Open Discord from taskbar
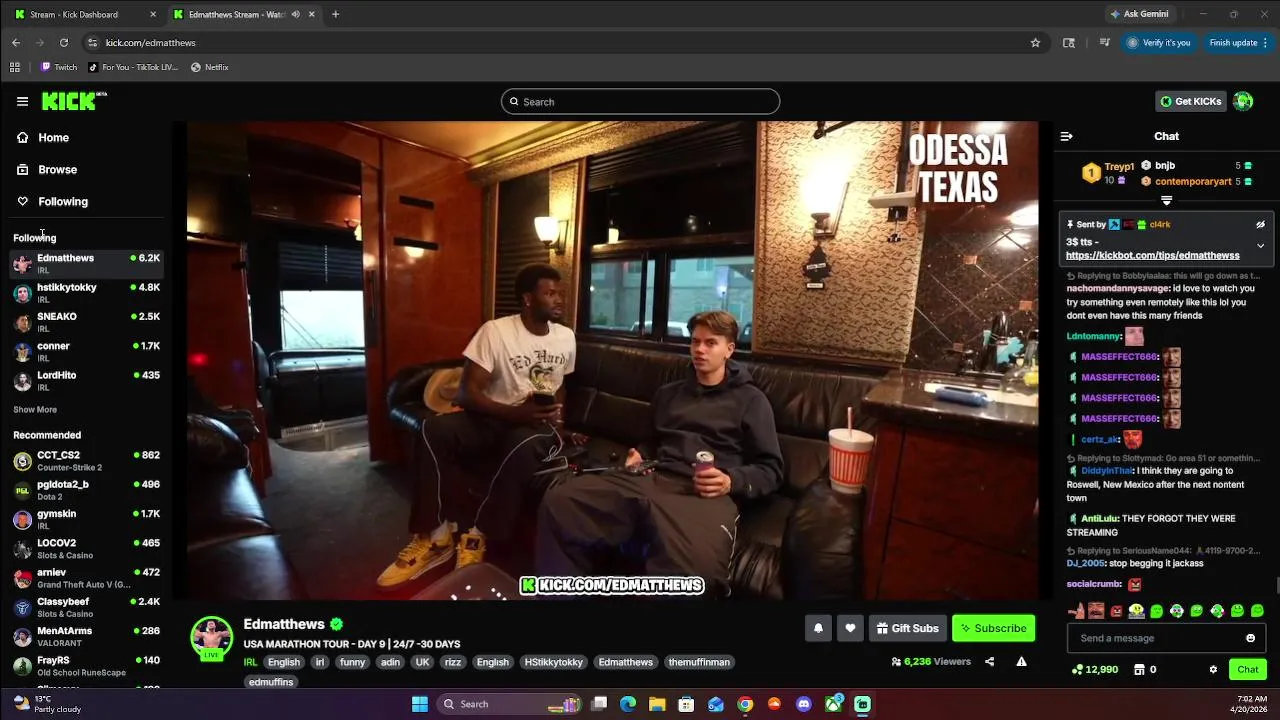Image resolution: width=1280 pixels, height=720 pixels. point(804,704)
